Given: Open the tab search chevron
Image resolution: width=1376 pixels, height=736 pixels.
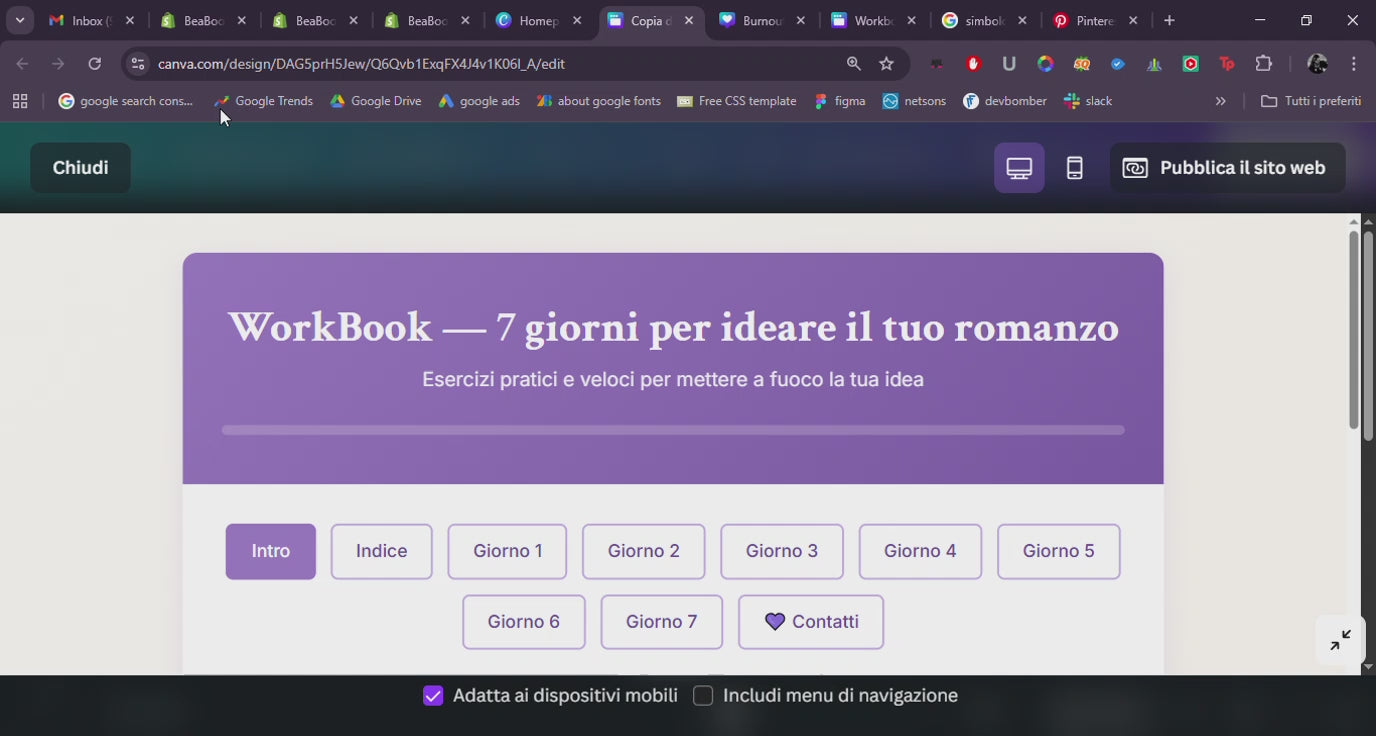Looking at the screenshot, I should click(20, 20).
